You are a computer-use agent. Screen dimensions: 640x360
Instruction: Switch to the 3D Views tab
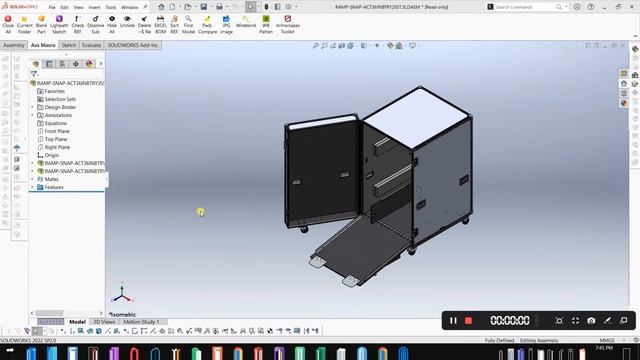click(x=104, y=322)
